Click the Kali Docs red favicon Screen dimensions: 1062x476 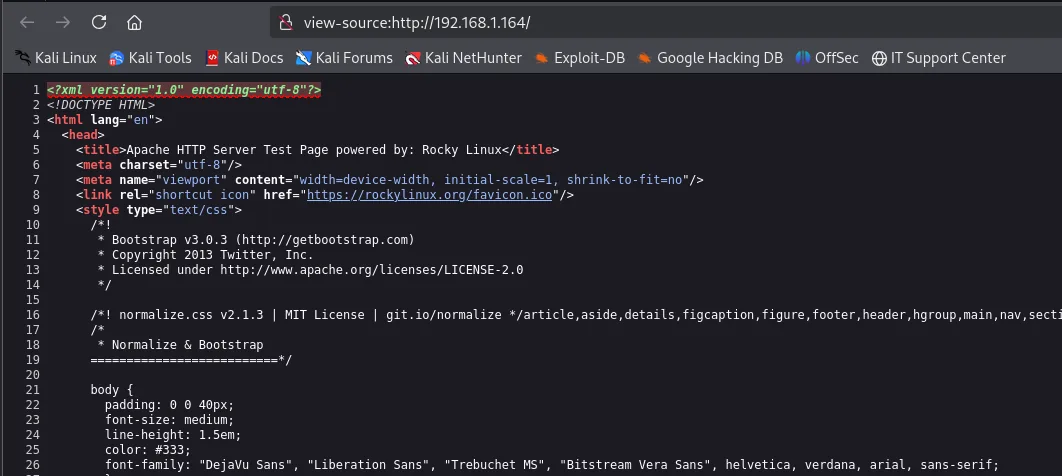pyautogui.click(x=212, y=58)
